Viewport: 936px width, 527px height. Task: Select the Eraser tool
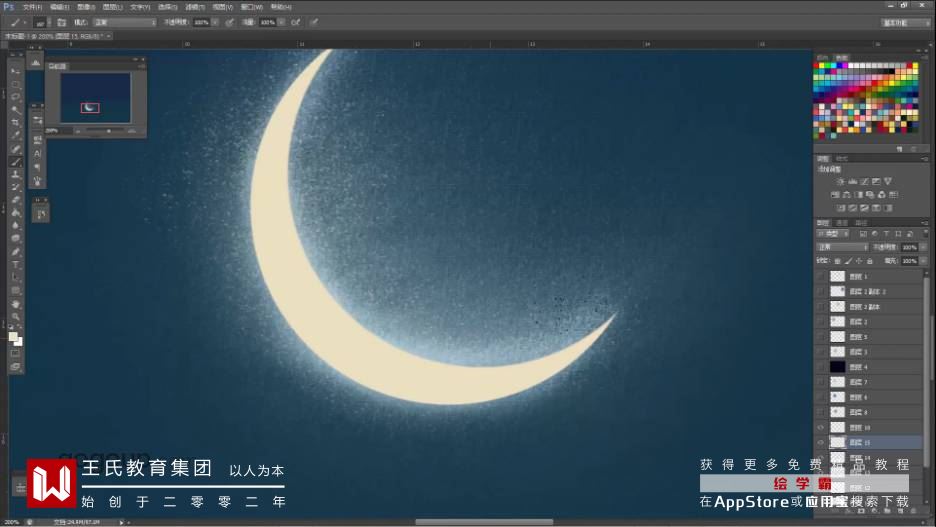click(16, 200)
